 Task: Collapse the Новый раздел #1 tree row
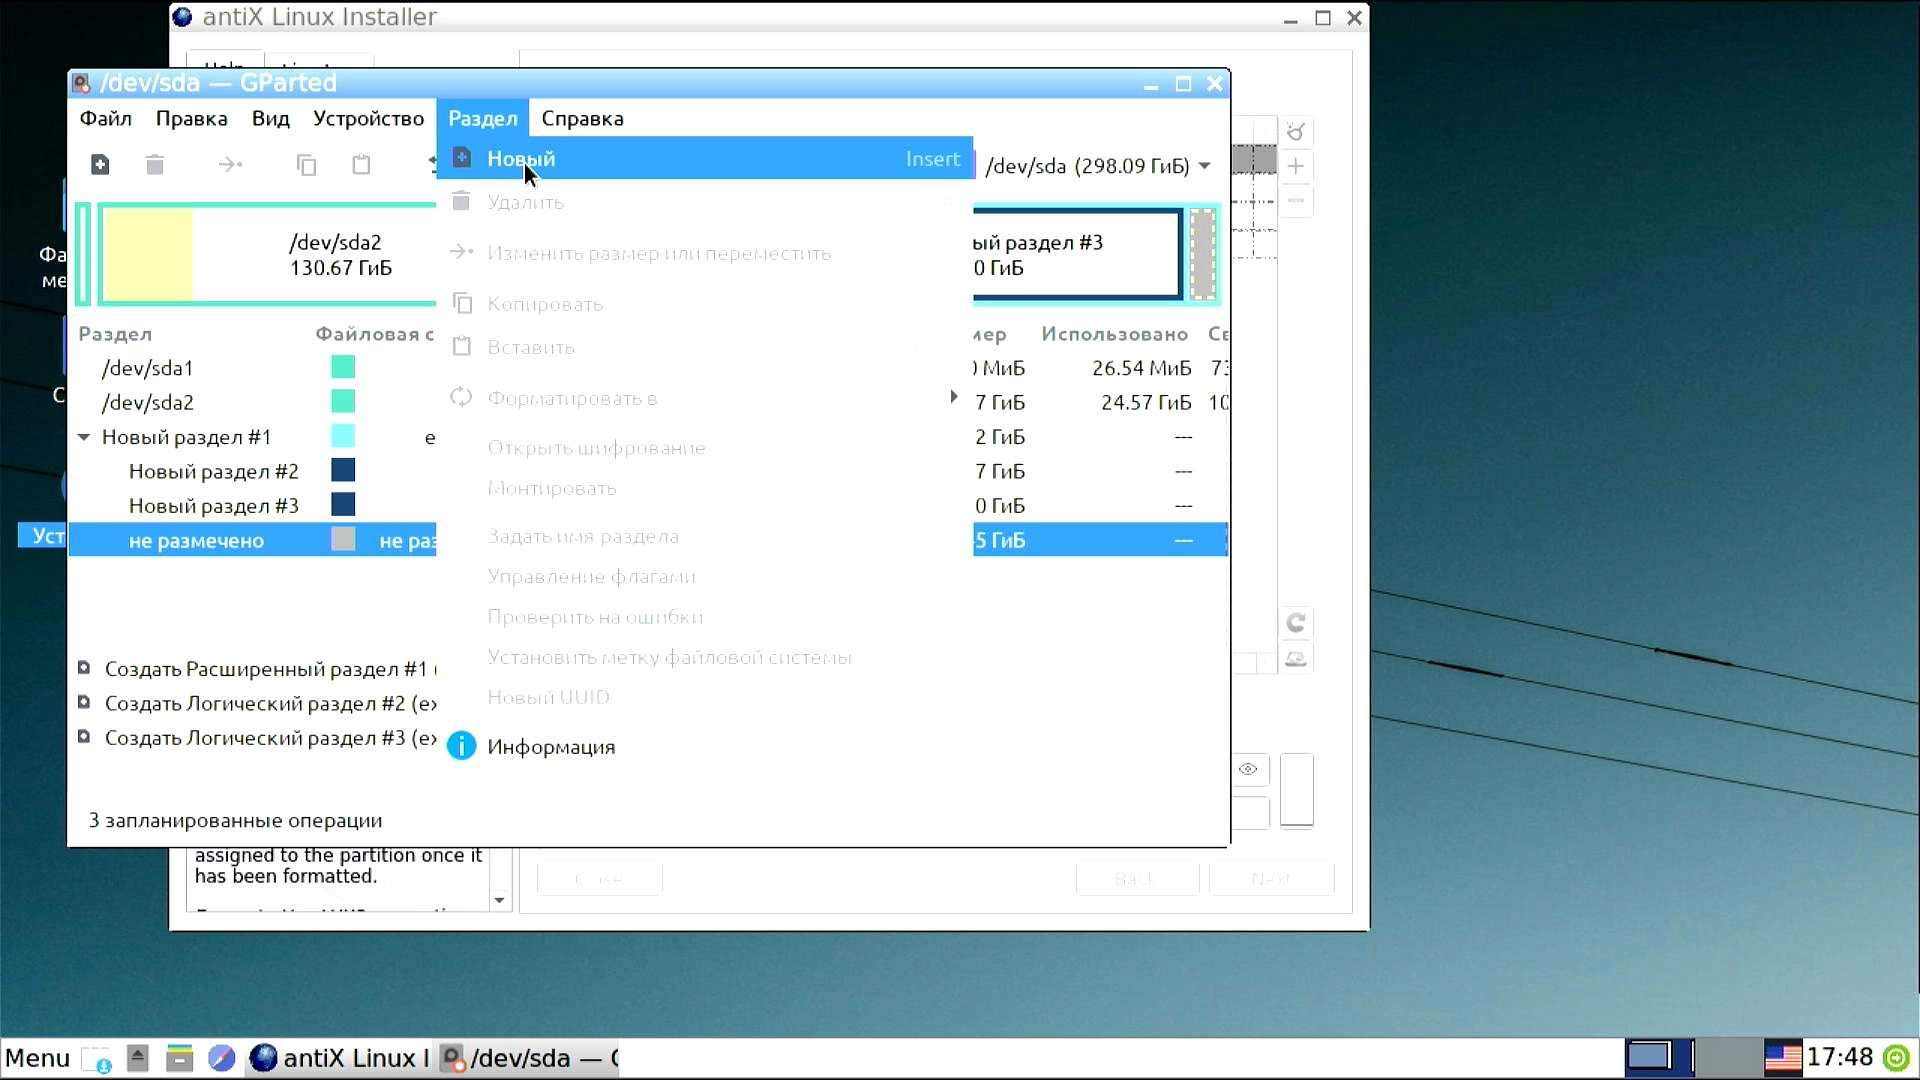click(x=84, y=437)
